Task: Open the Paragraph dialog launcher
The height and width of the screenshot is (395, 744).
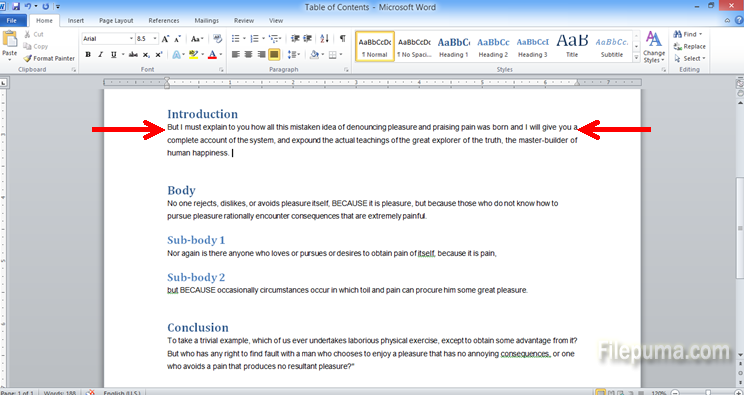Action: coord(346,70)
